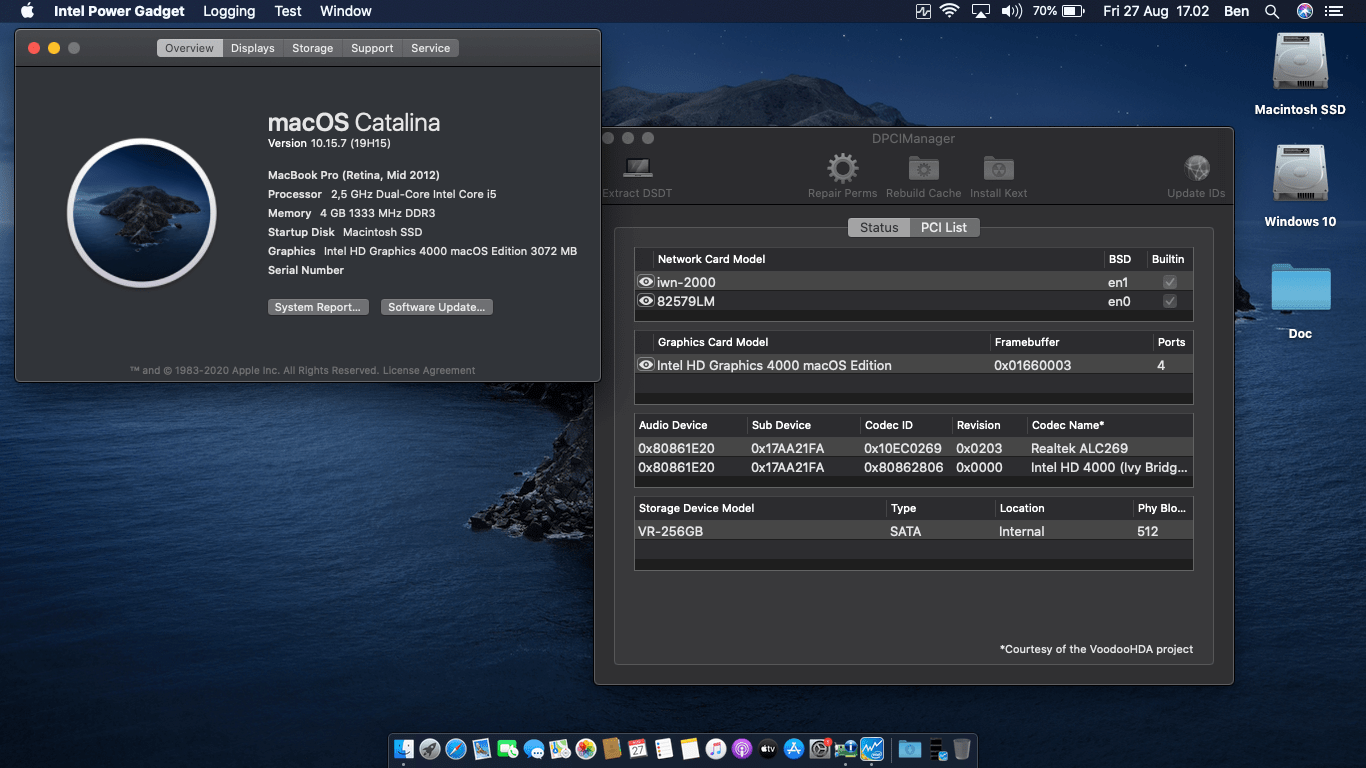Screen dimensions: 1366x768
Task: Switch to the Storage tab
Action: pyautogui.click(x=313, y=48)
